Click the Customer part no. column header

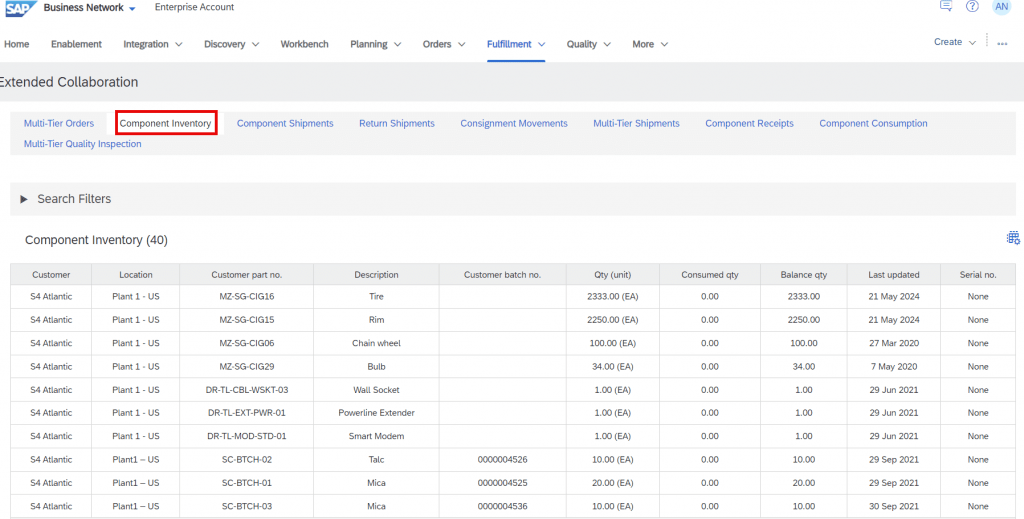click(x=247, y=275)
